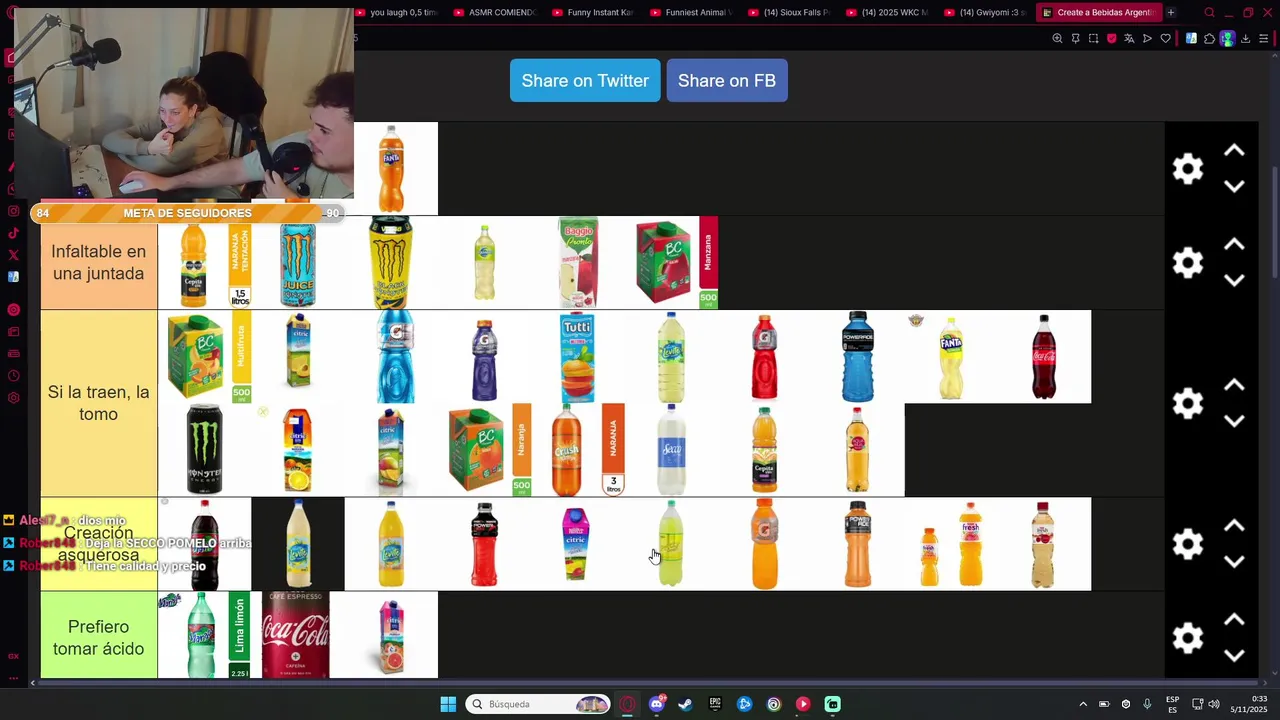Switch to 'ASMR COMIEND' tab
Viewport: 1280px width, 720px height.
coord(495,13)
